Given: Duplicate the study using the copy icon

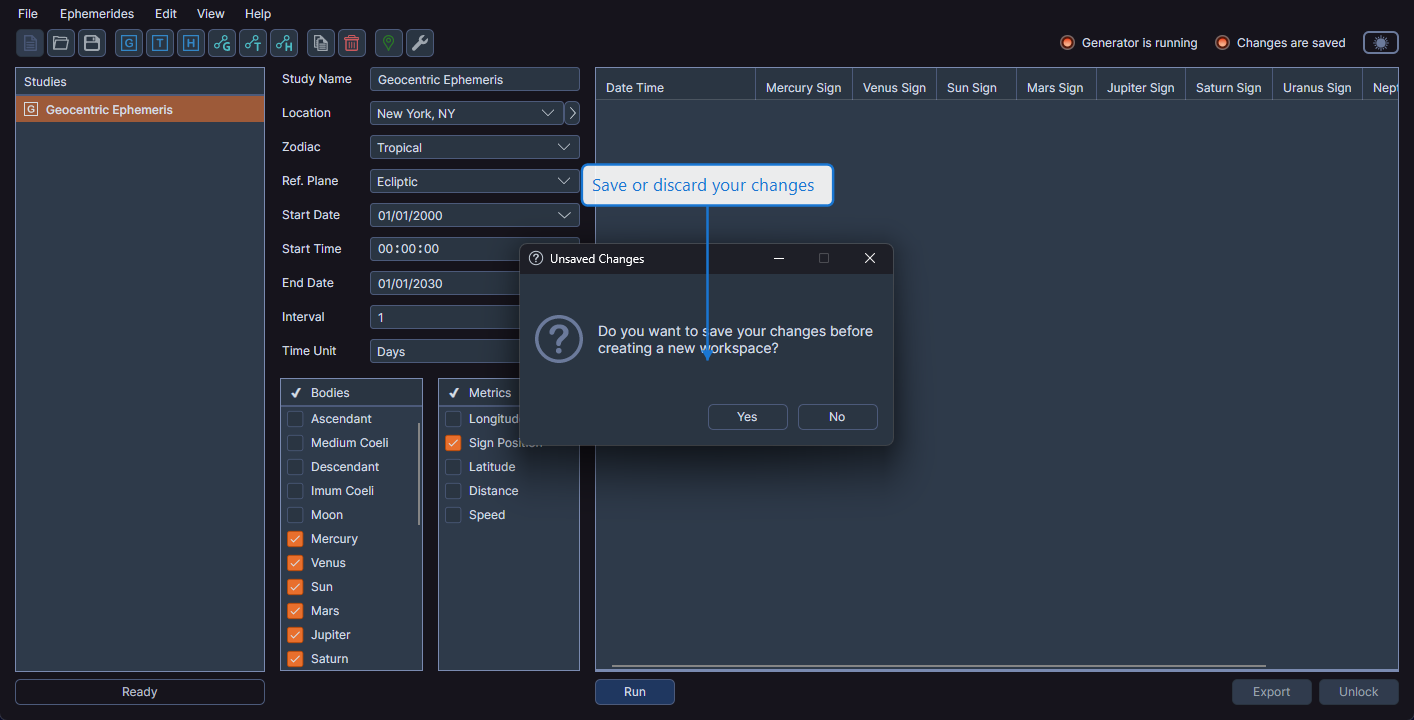Looking at the screenshot, I should coord(320,43).
